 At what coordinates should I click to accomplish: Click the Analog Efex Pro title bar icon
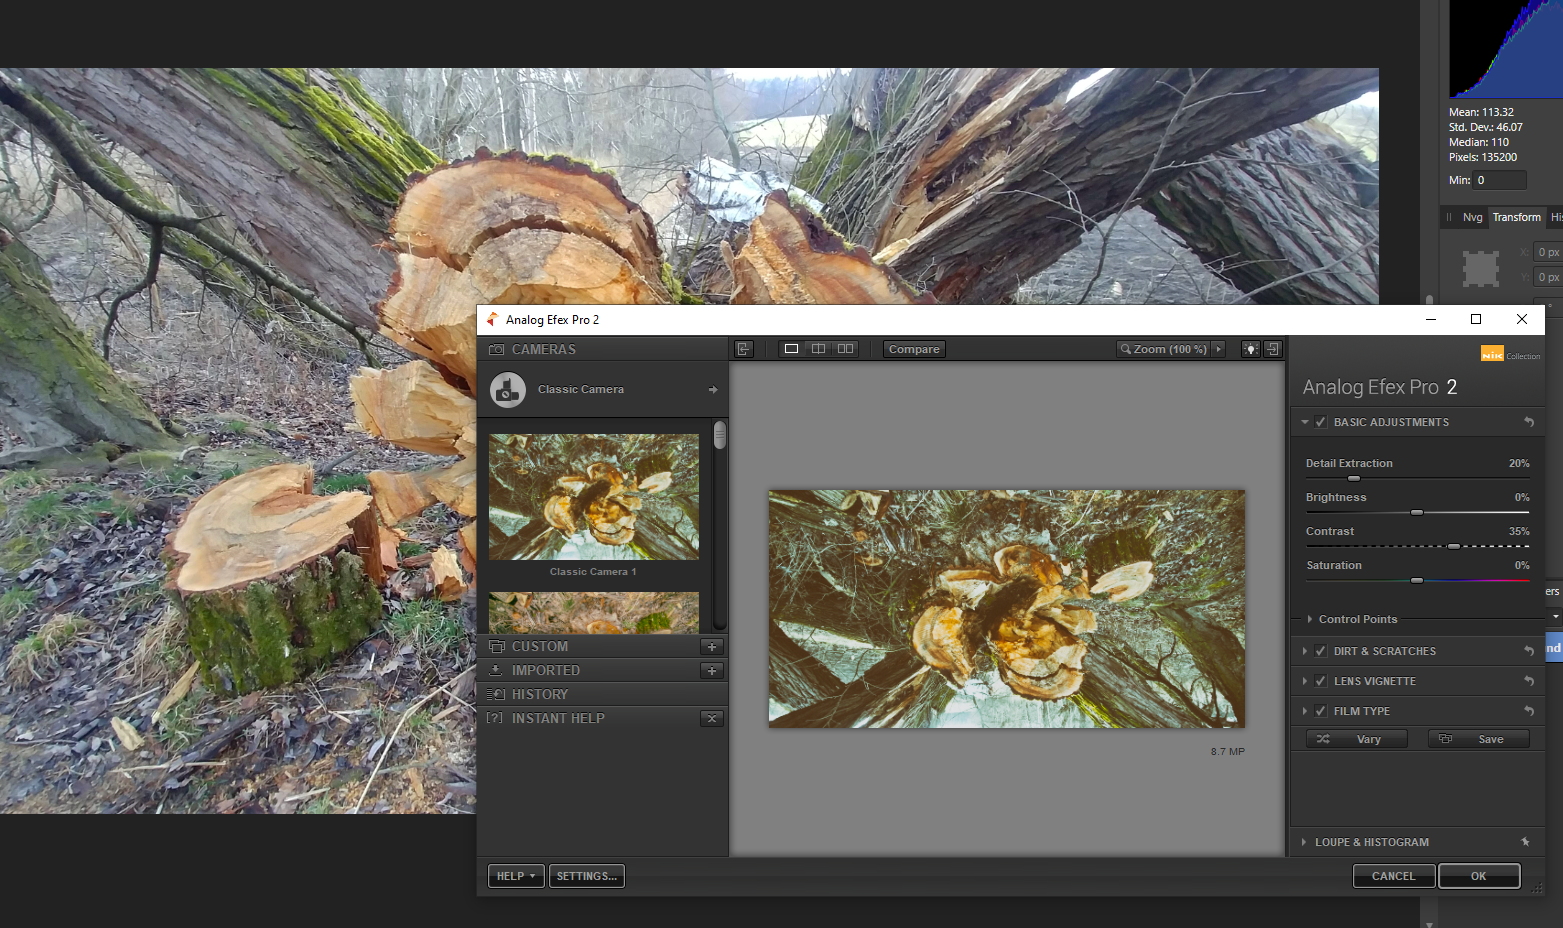[492, 319]
